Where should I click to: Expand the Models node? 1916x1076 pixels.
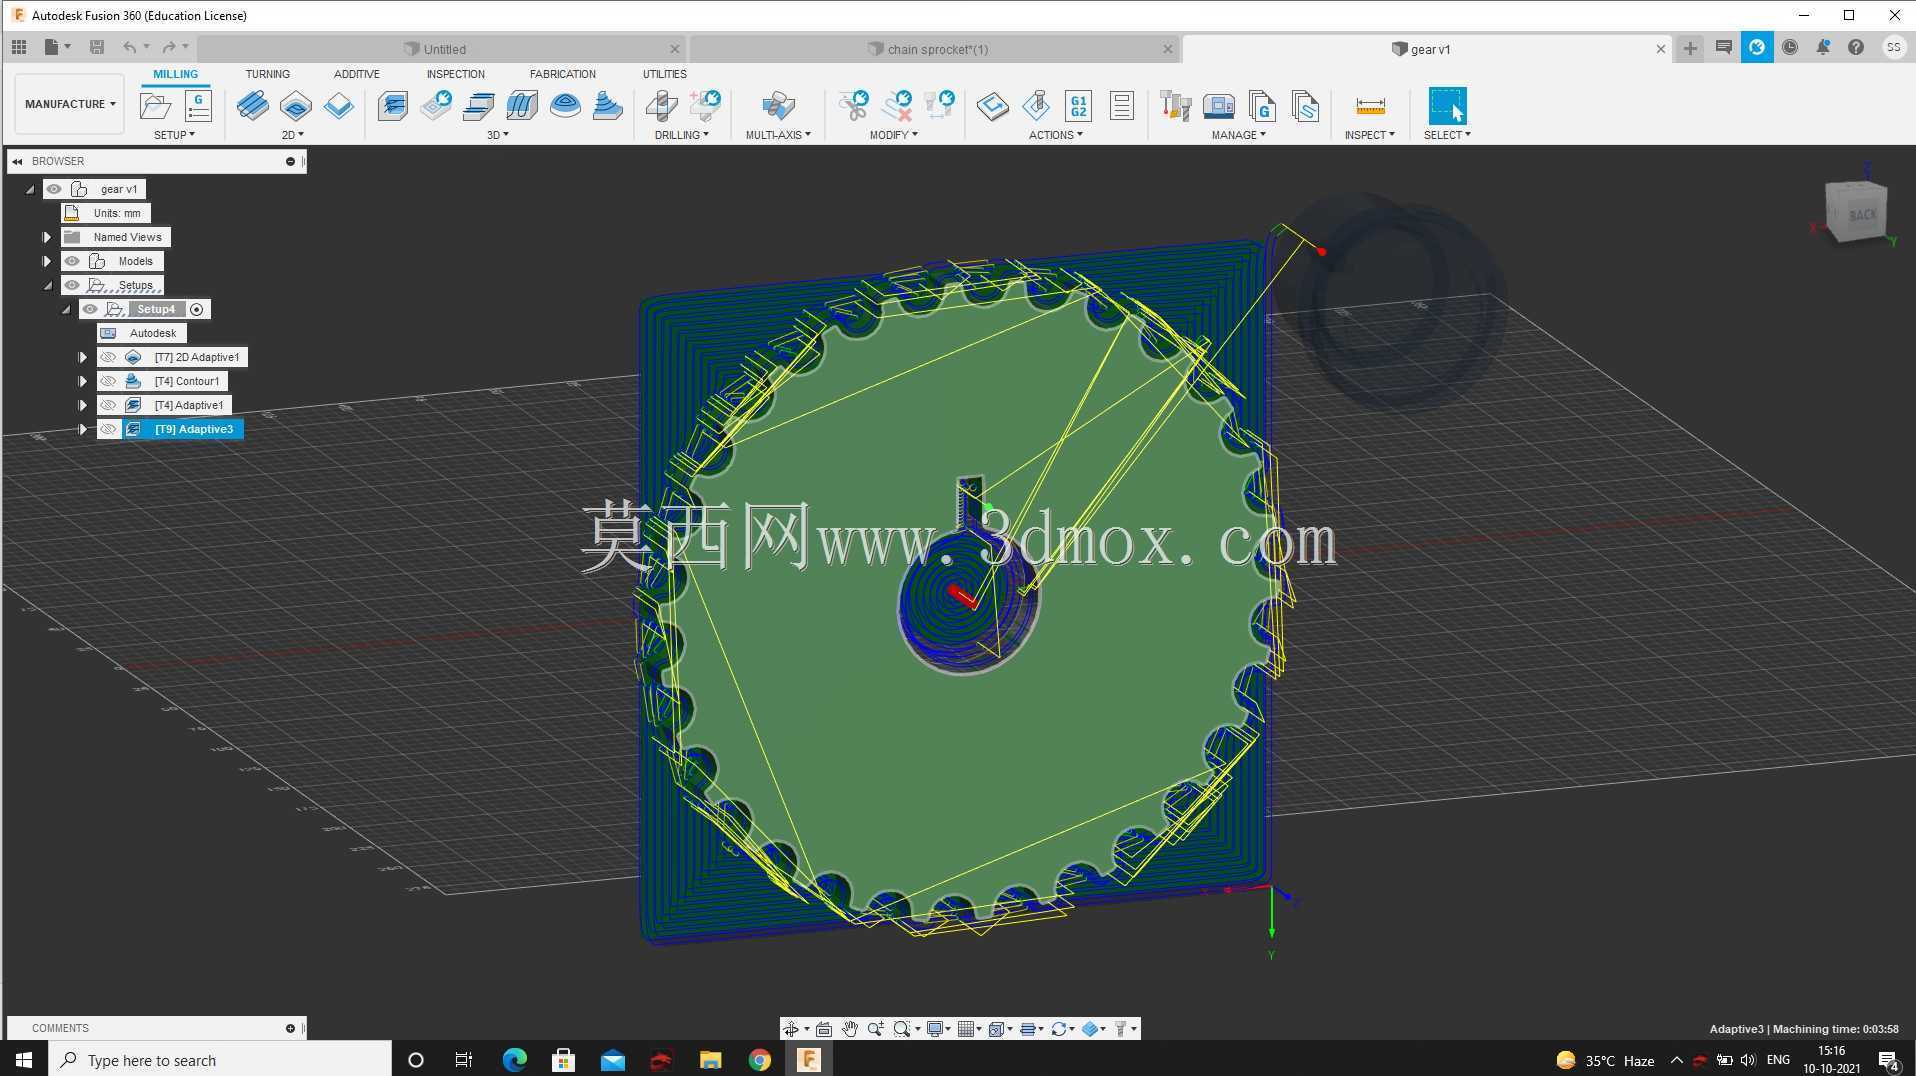pos(47,261)
